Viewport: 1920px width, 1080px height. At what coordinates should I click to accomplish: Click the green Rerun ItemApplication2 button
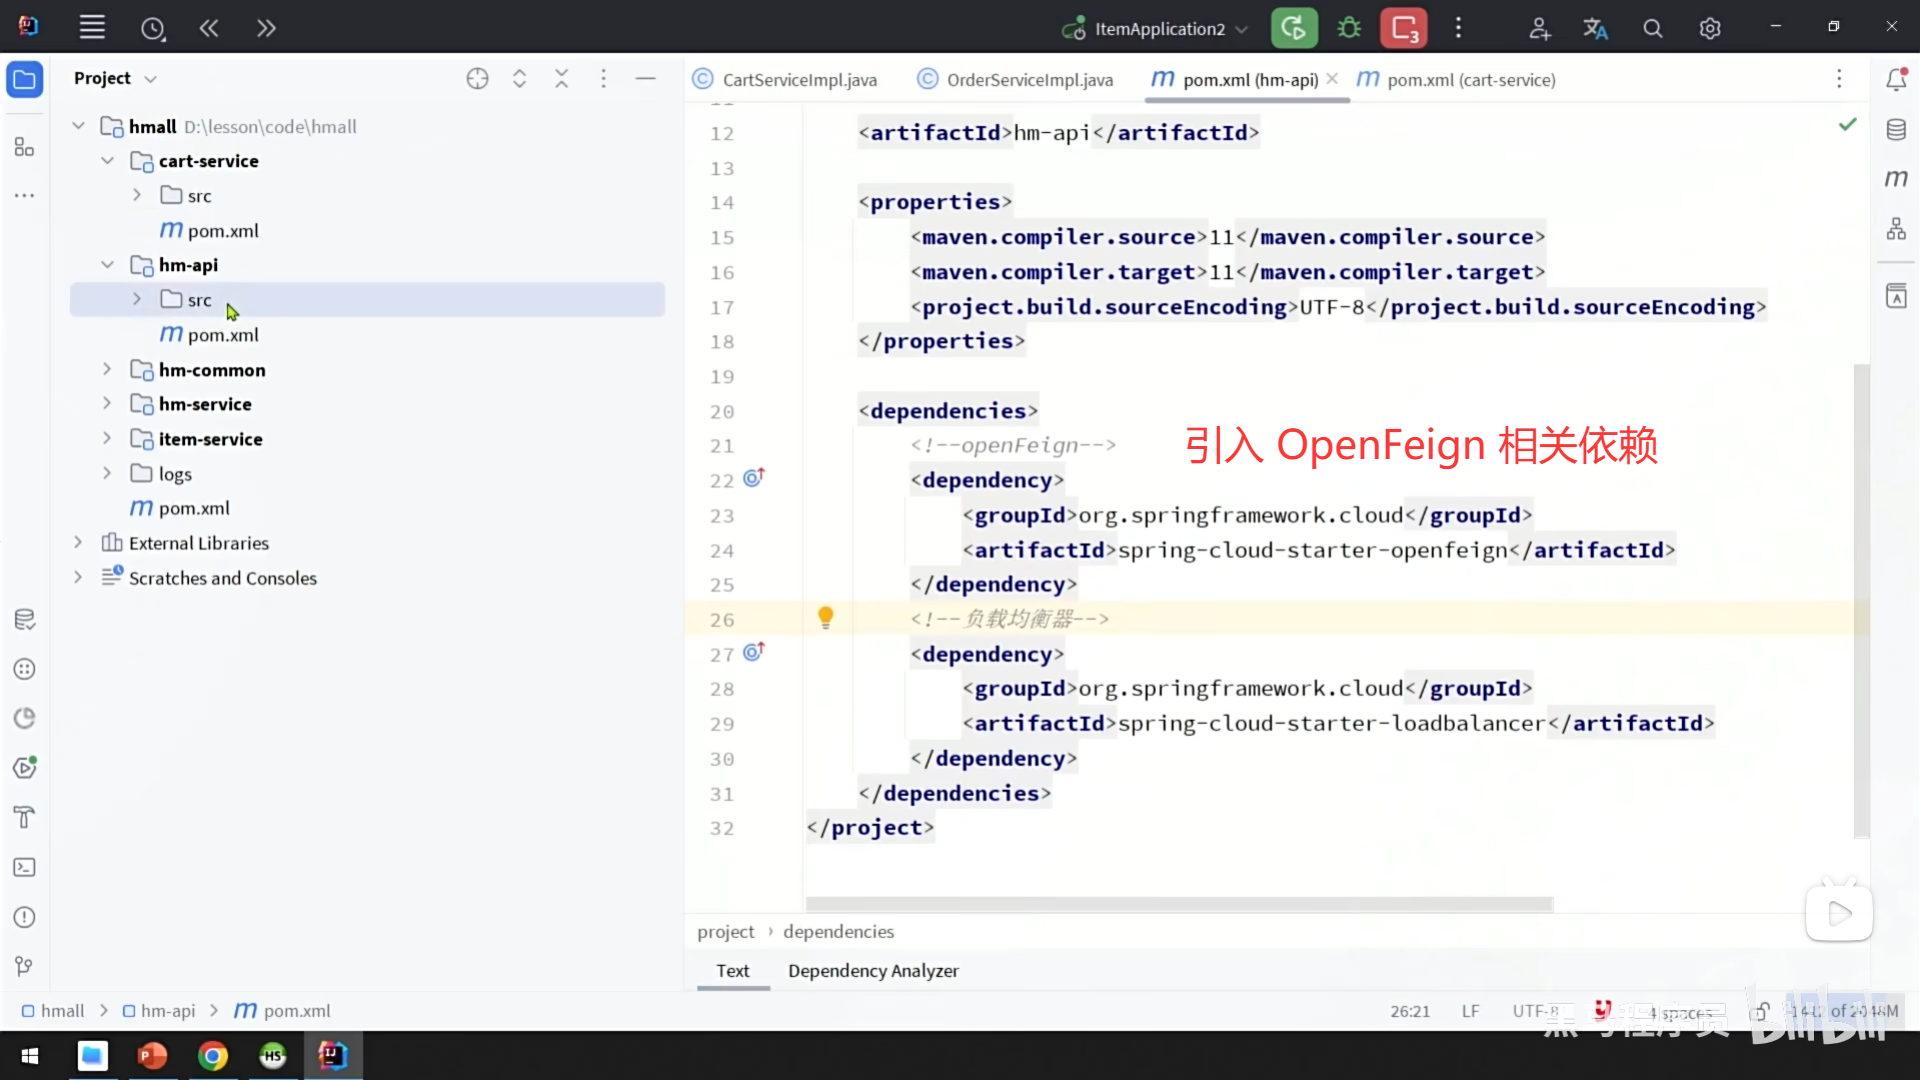[1293, 28]
